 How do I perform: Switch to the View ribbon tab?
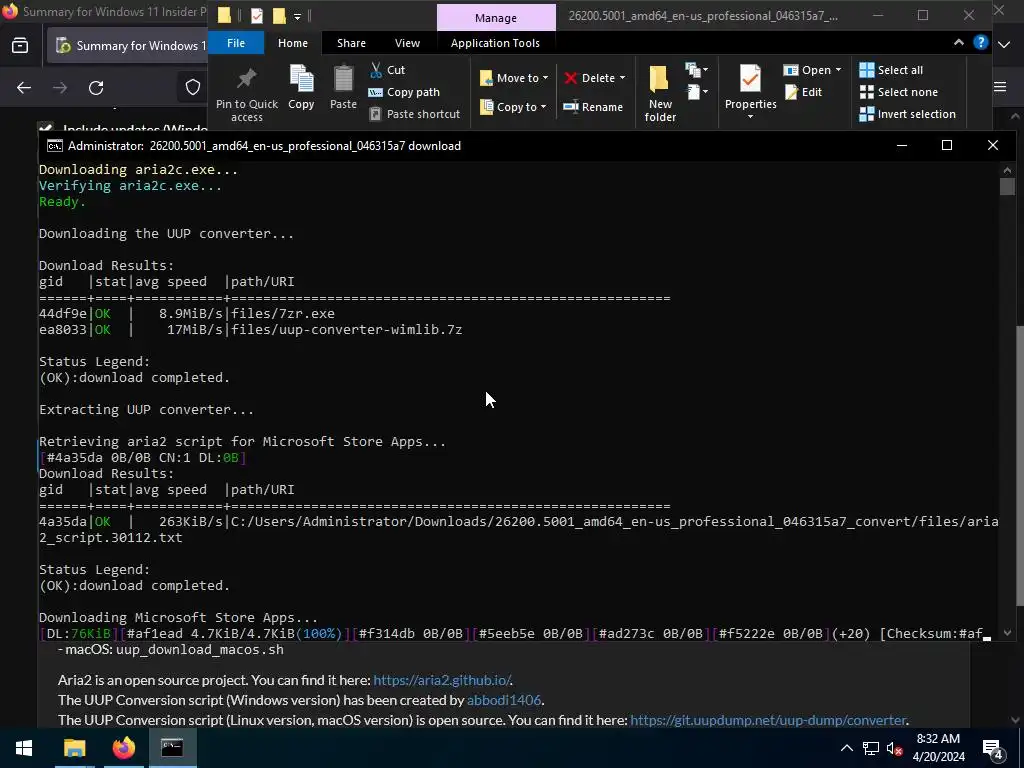pyautogui.click(x=408, y=43)
